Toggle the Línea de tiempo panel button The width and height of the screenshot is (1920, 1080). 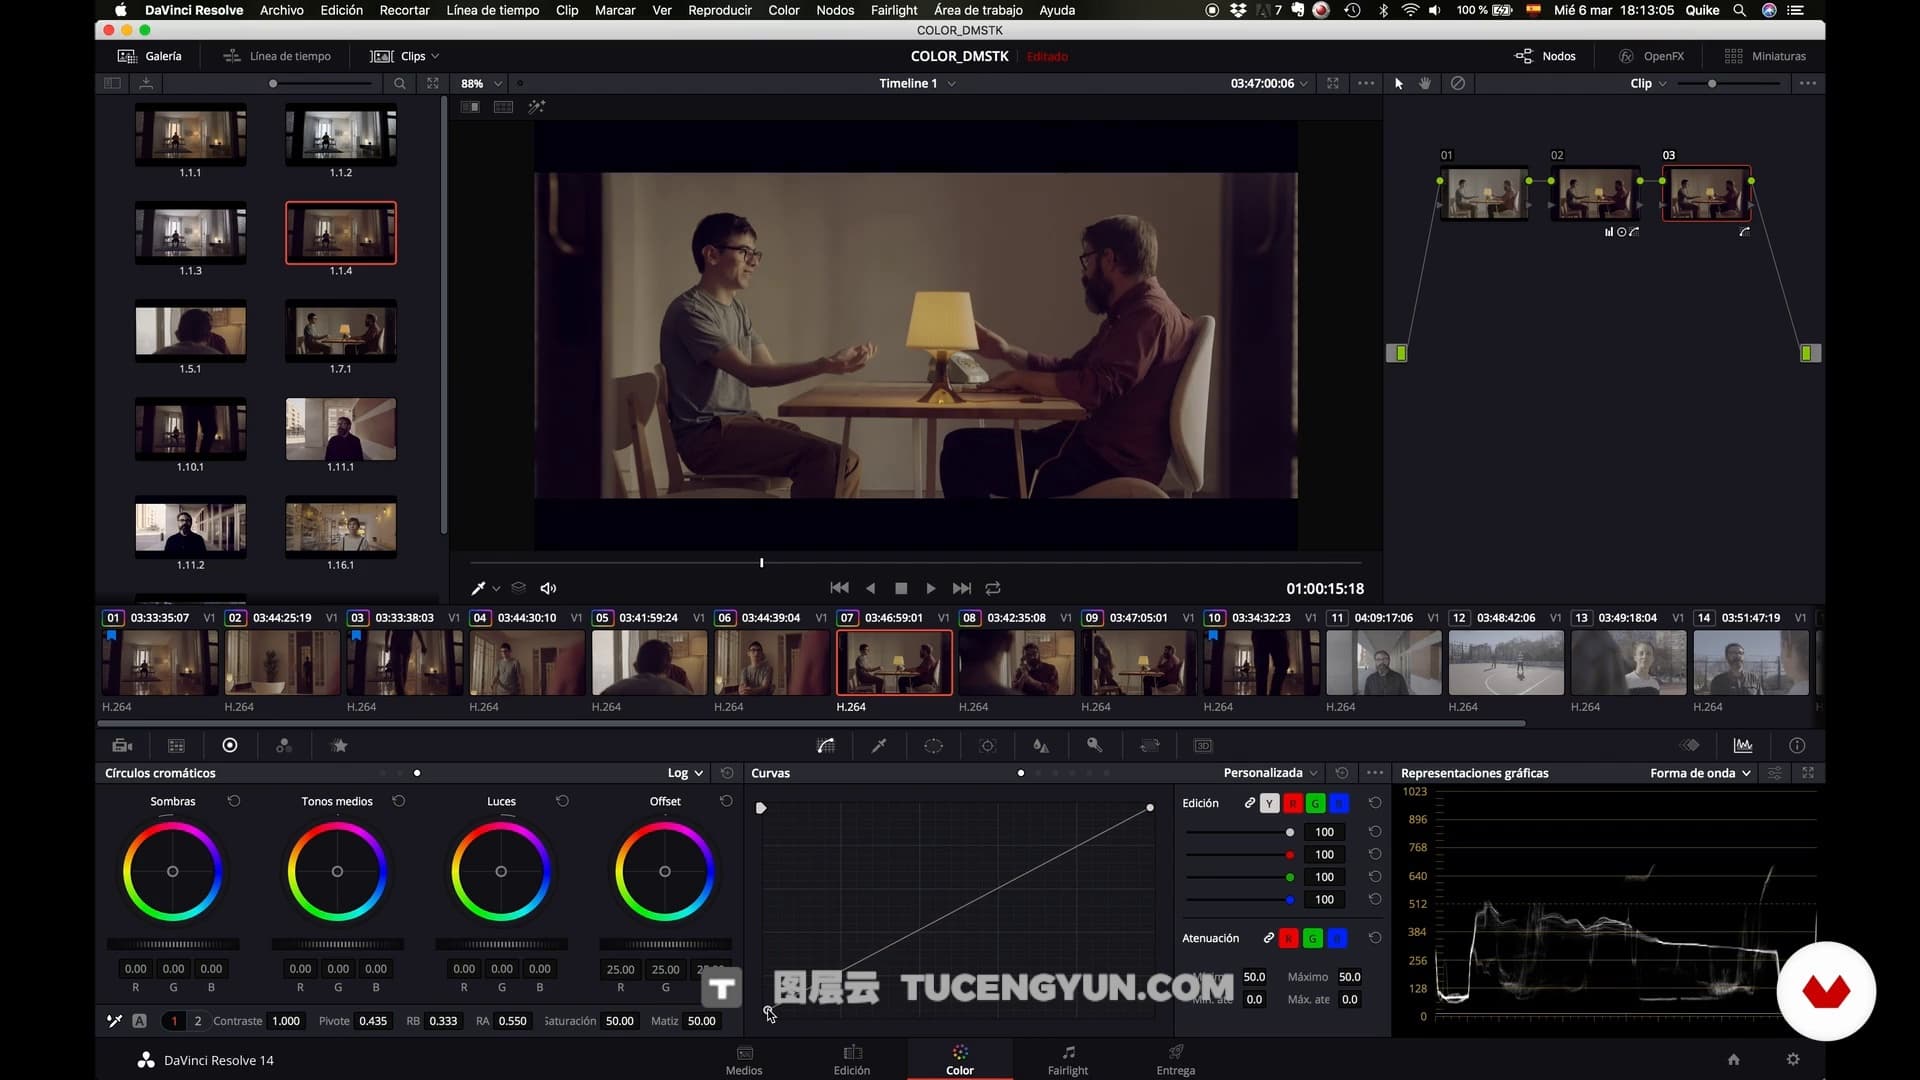(x=277, y=56)
